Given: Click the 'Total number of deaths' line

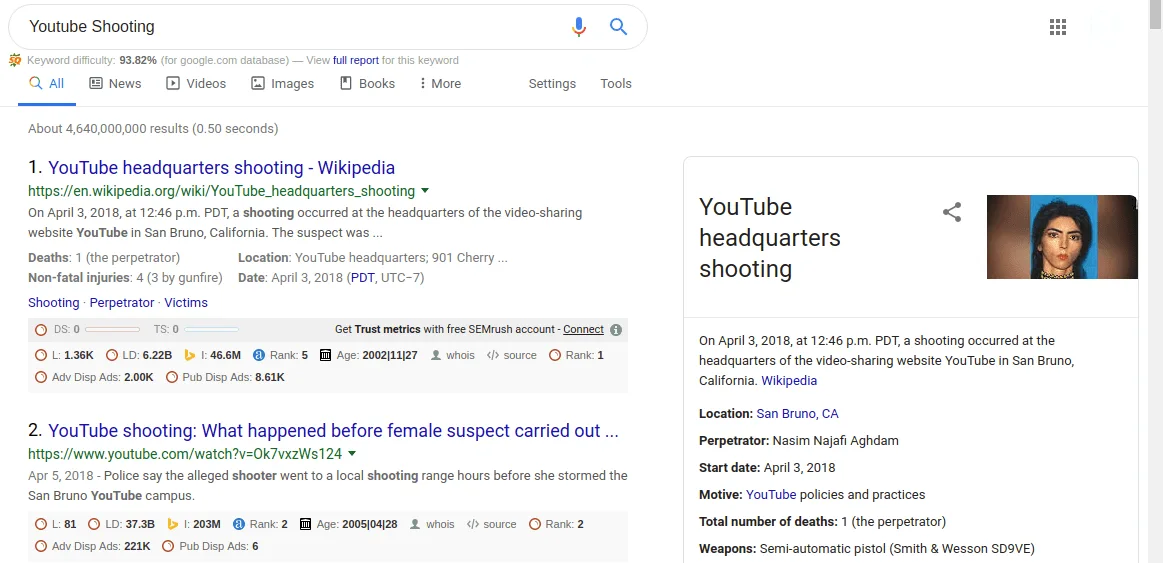Looking at the screenshot, I should pyautogui.click(x=823, y=521).
